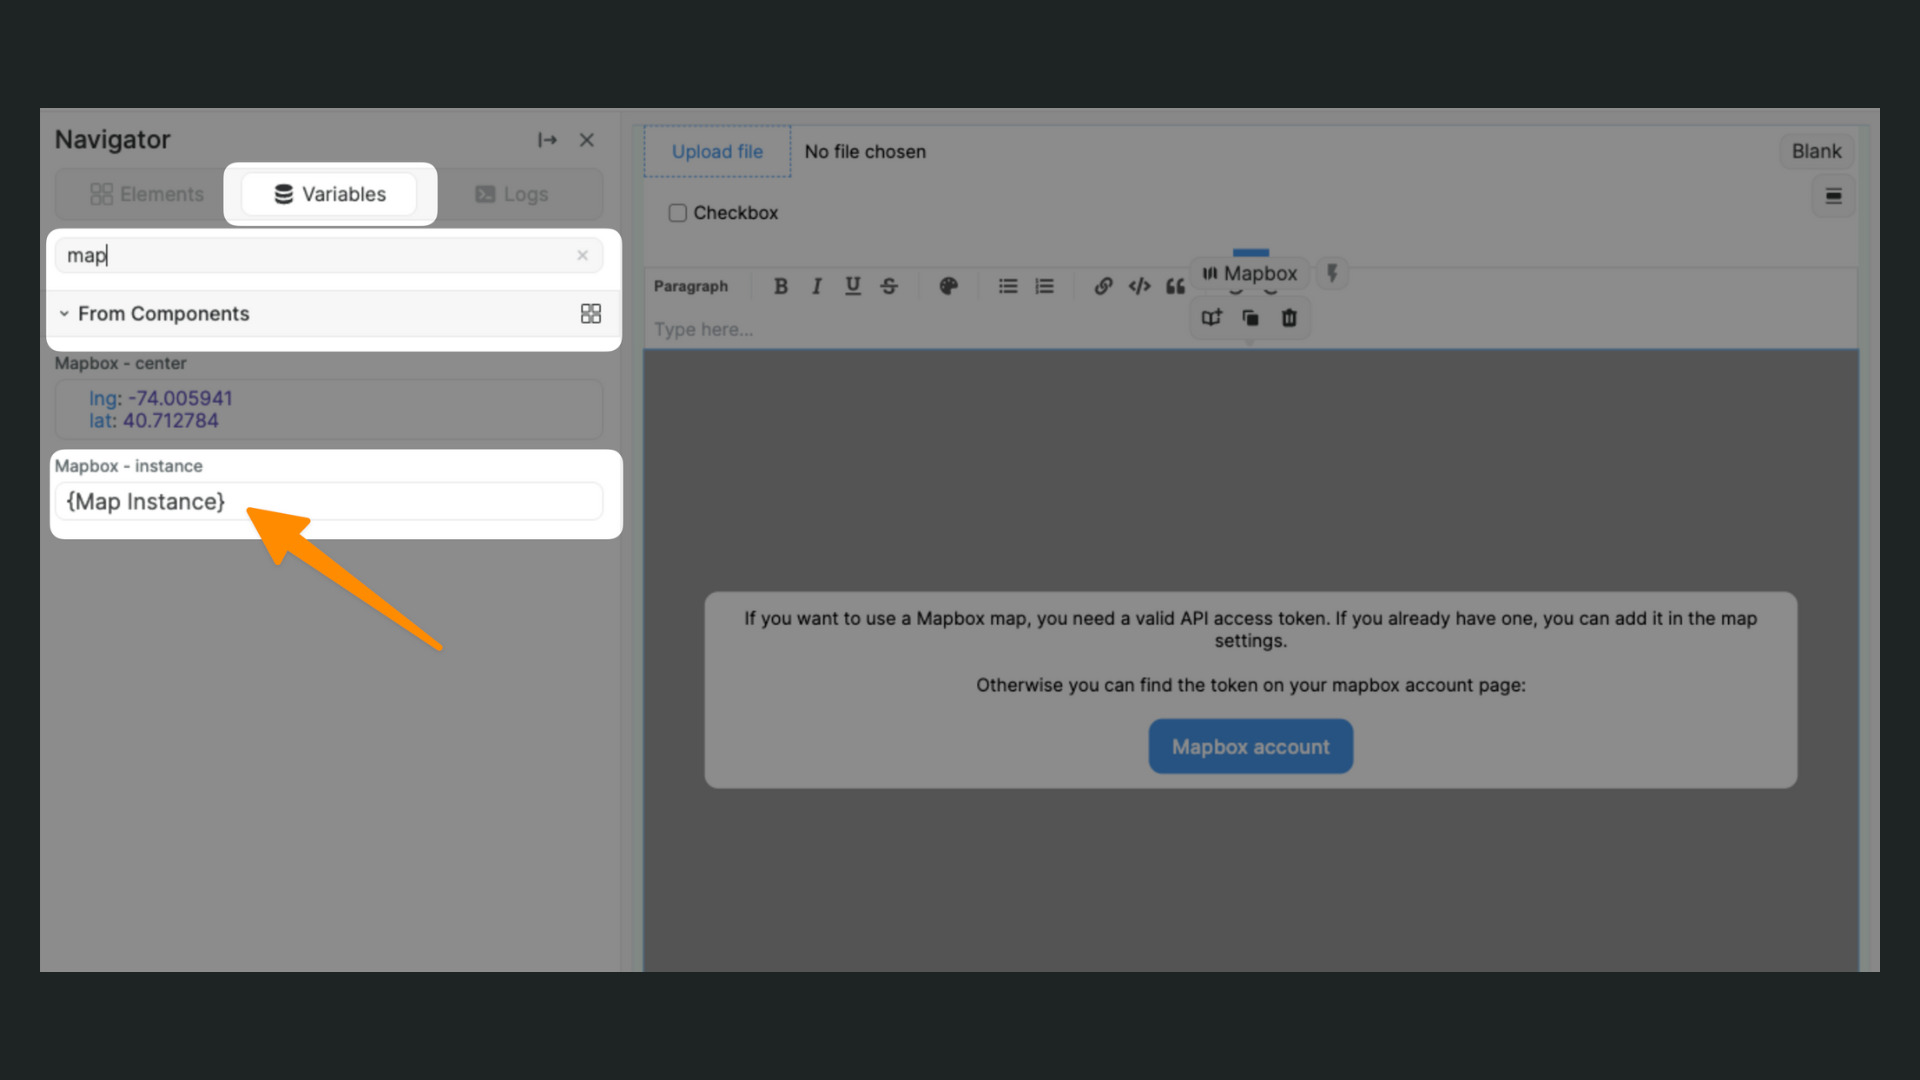
Task: Collapse the From Components section
Action: pos(64,313)
